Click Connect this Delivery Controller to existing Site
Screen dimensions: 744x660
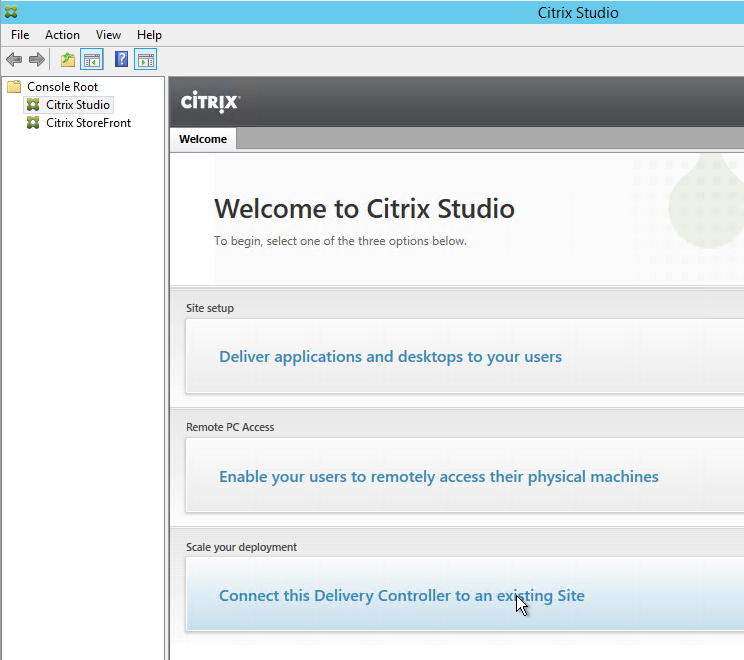tap(401, 595)
